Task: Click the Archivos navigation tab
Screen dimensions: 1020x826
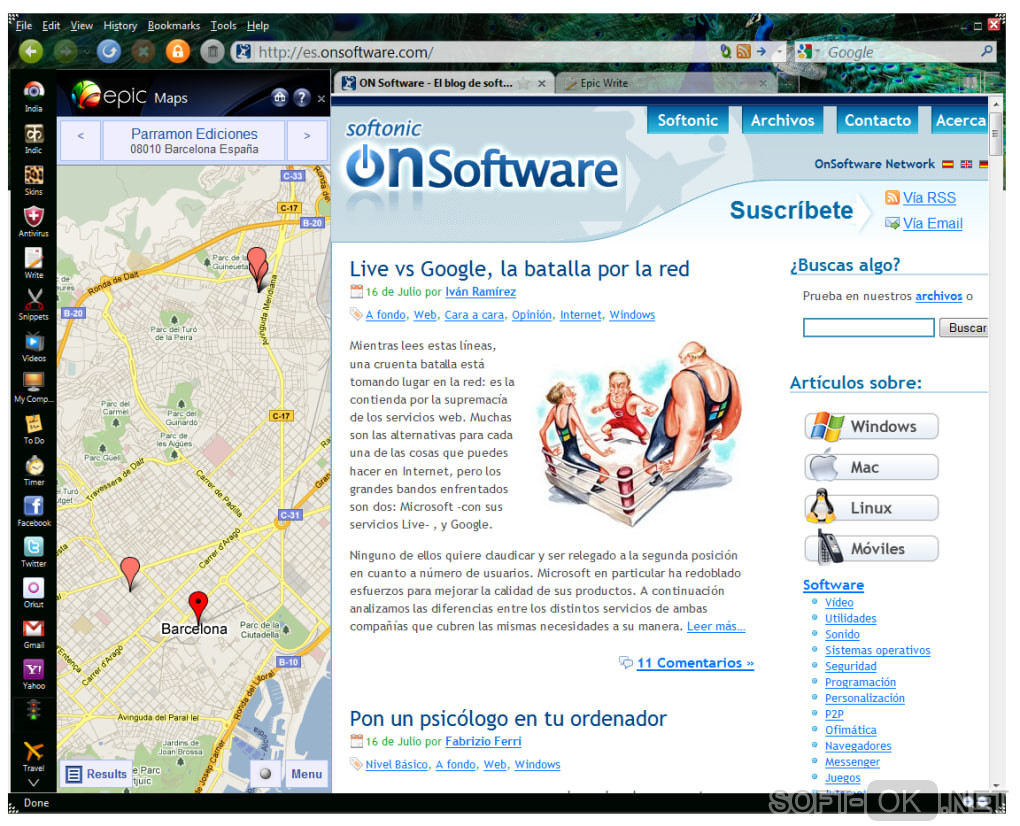Action: point(782,120)
